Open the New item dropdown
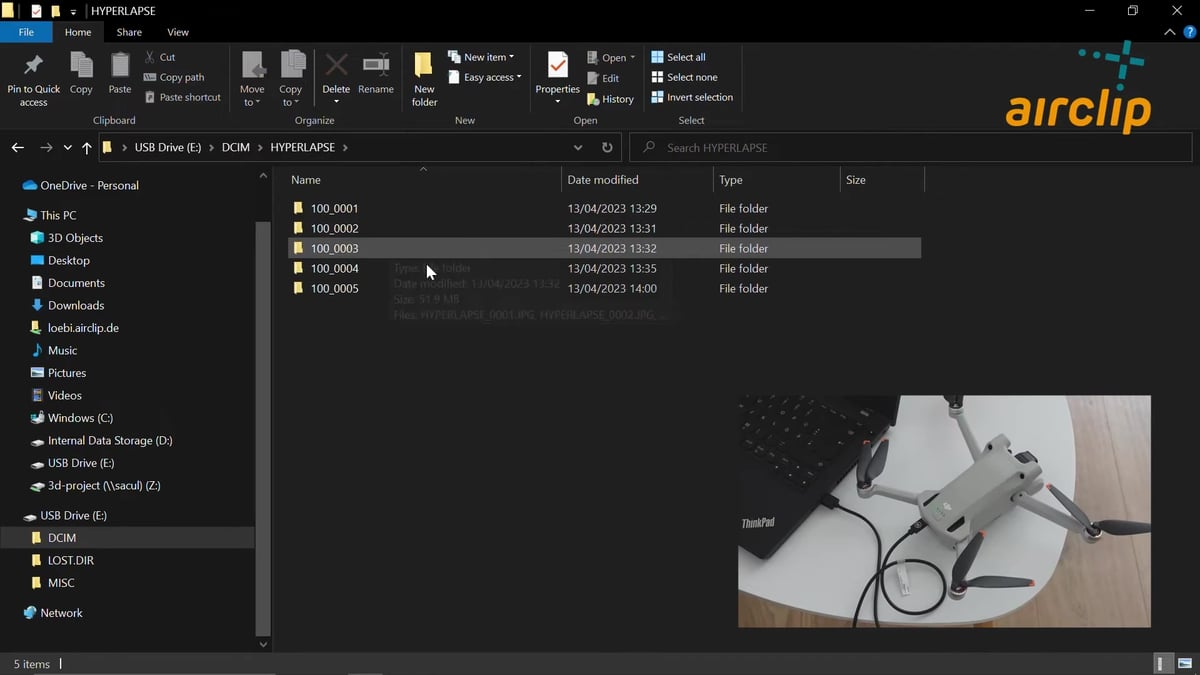 click(481, 57)
